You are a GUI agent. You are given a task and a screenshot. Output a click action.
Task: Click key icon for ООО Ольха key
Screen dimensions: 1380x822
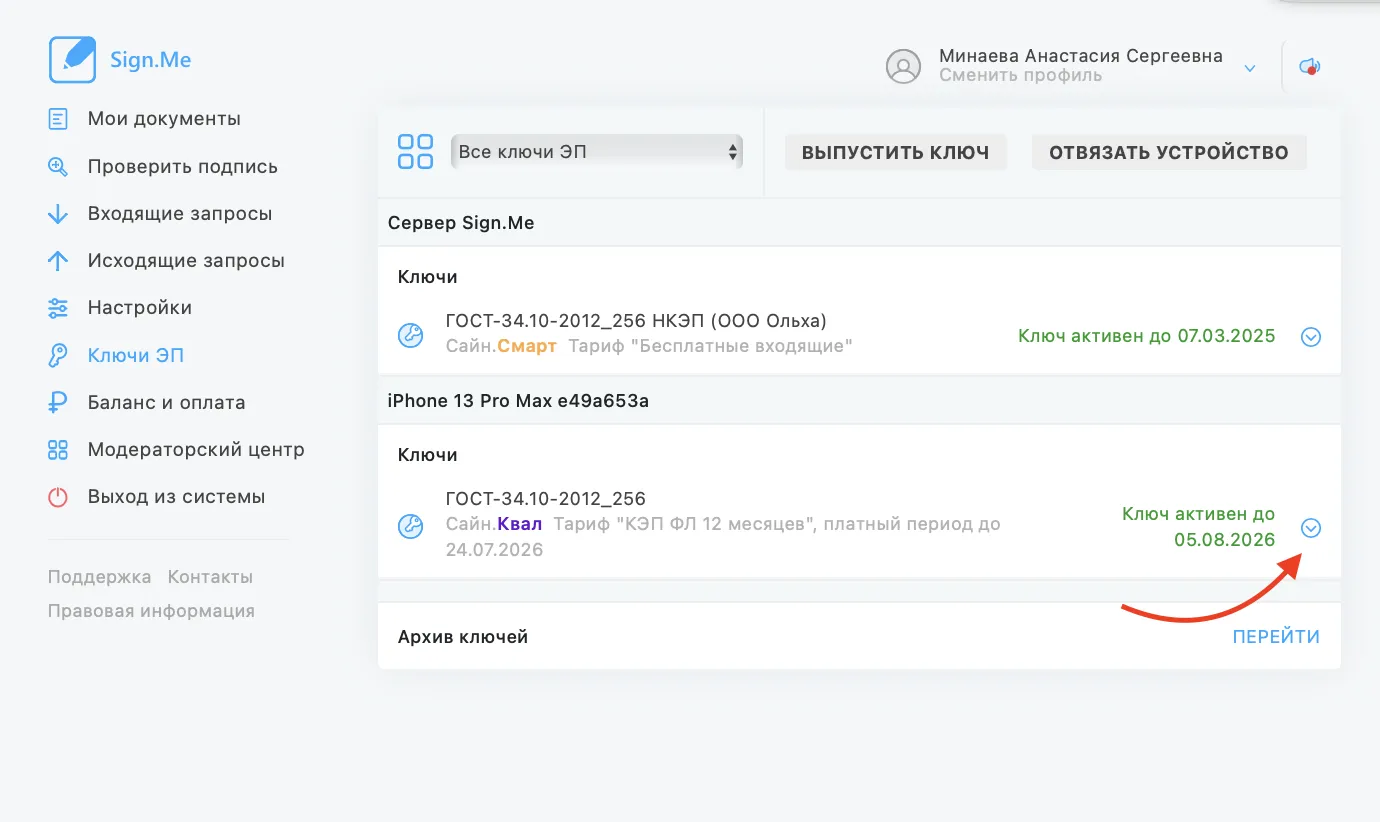[411, 335]
